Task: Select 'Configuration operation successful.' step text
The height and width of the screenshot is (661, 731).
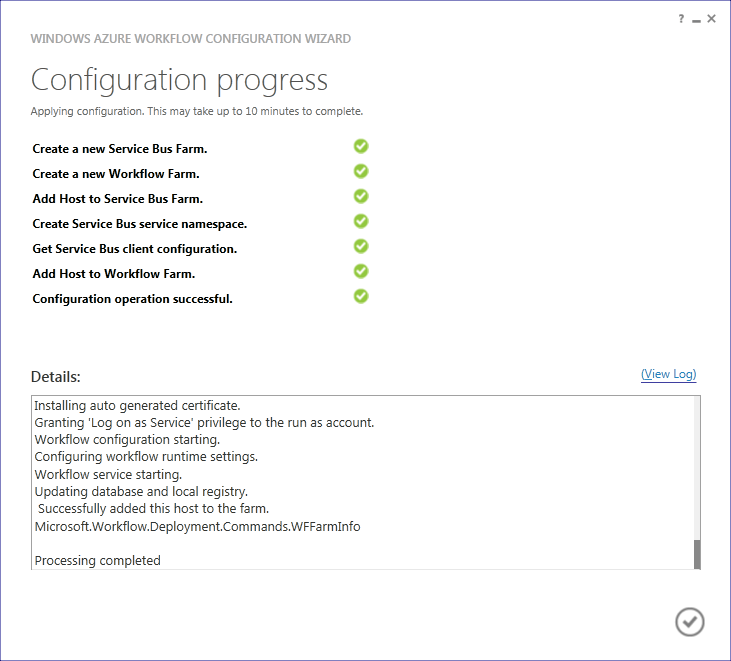Action: [132, 299]
